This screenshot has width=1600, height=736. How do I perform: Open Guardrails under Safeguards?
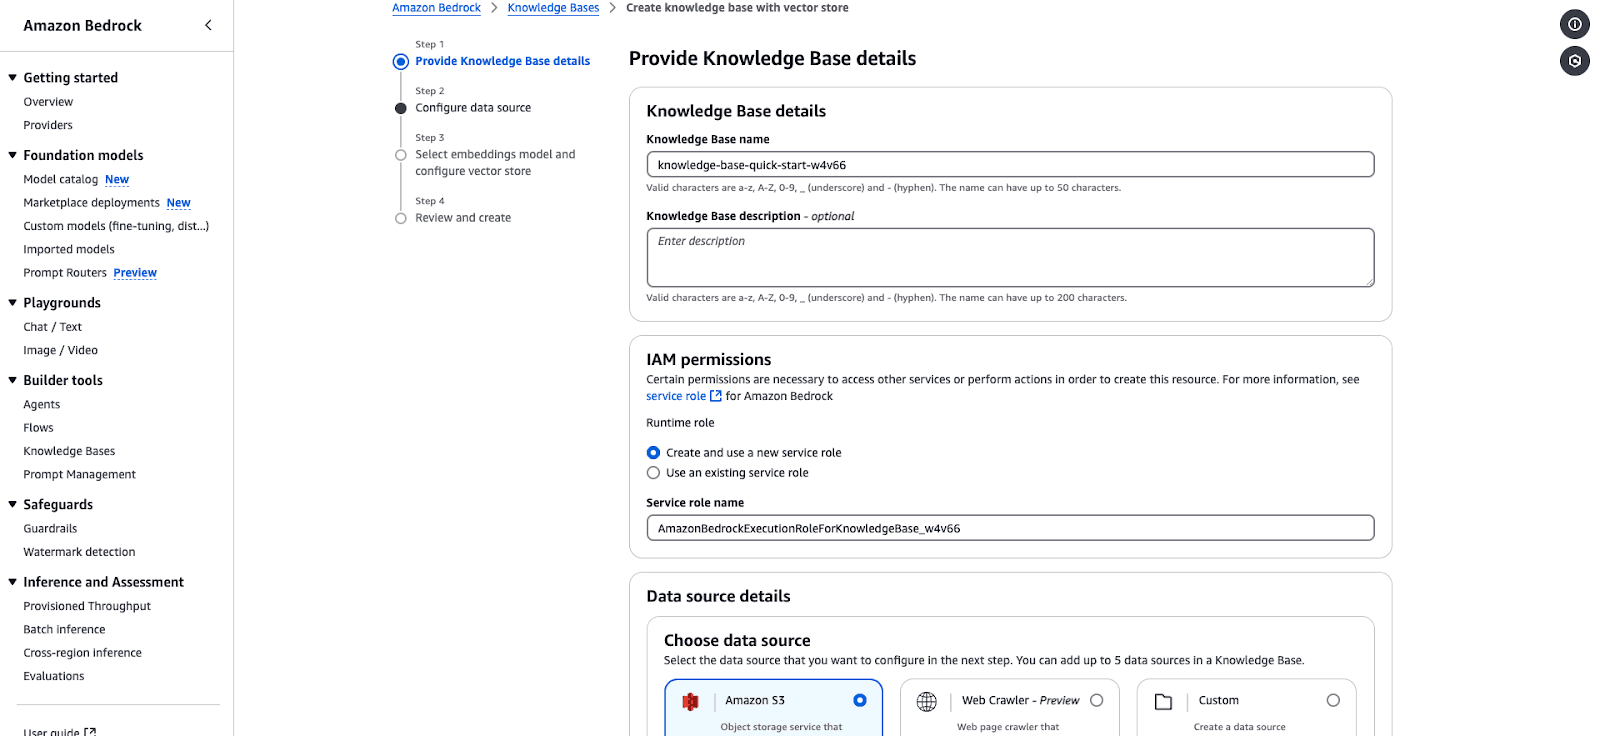click(x=50, y=529)
